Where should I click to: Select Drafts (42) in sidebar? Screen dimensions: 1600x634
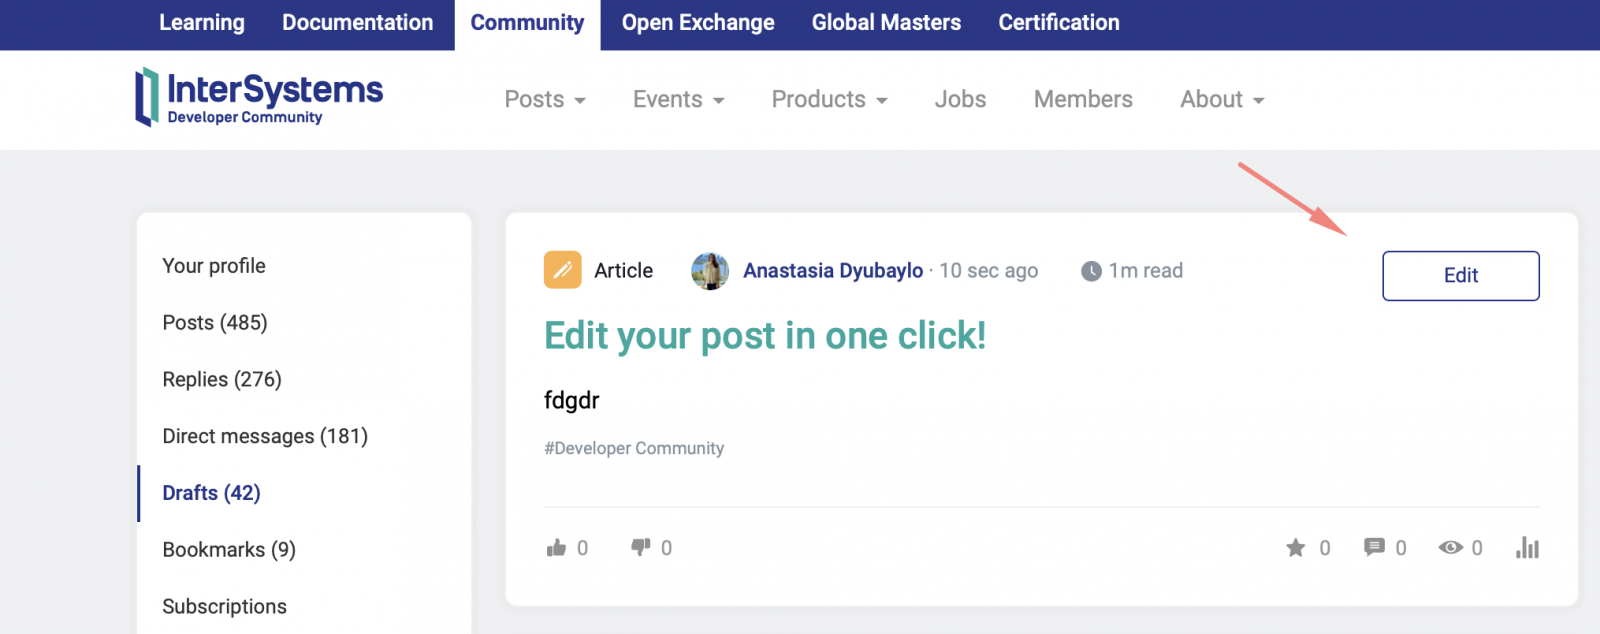(x=211, y=493)
